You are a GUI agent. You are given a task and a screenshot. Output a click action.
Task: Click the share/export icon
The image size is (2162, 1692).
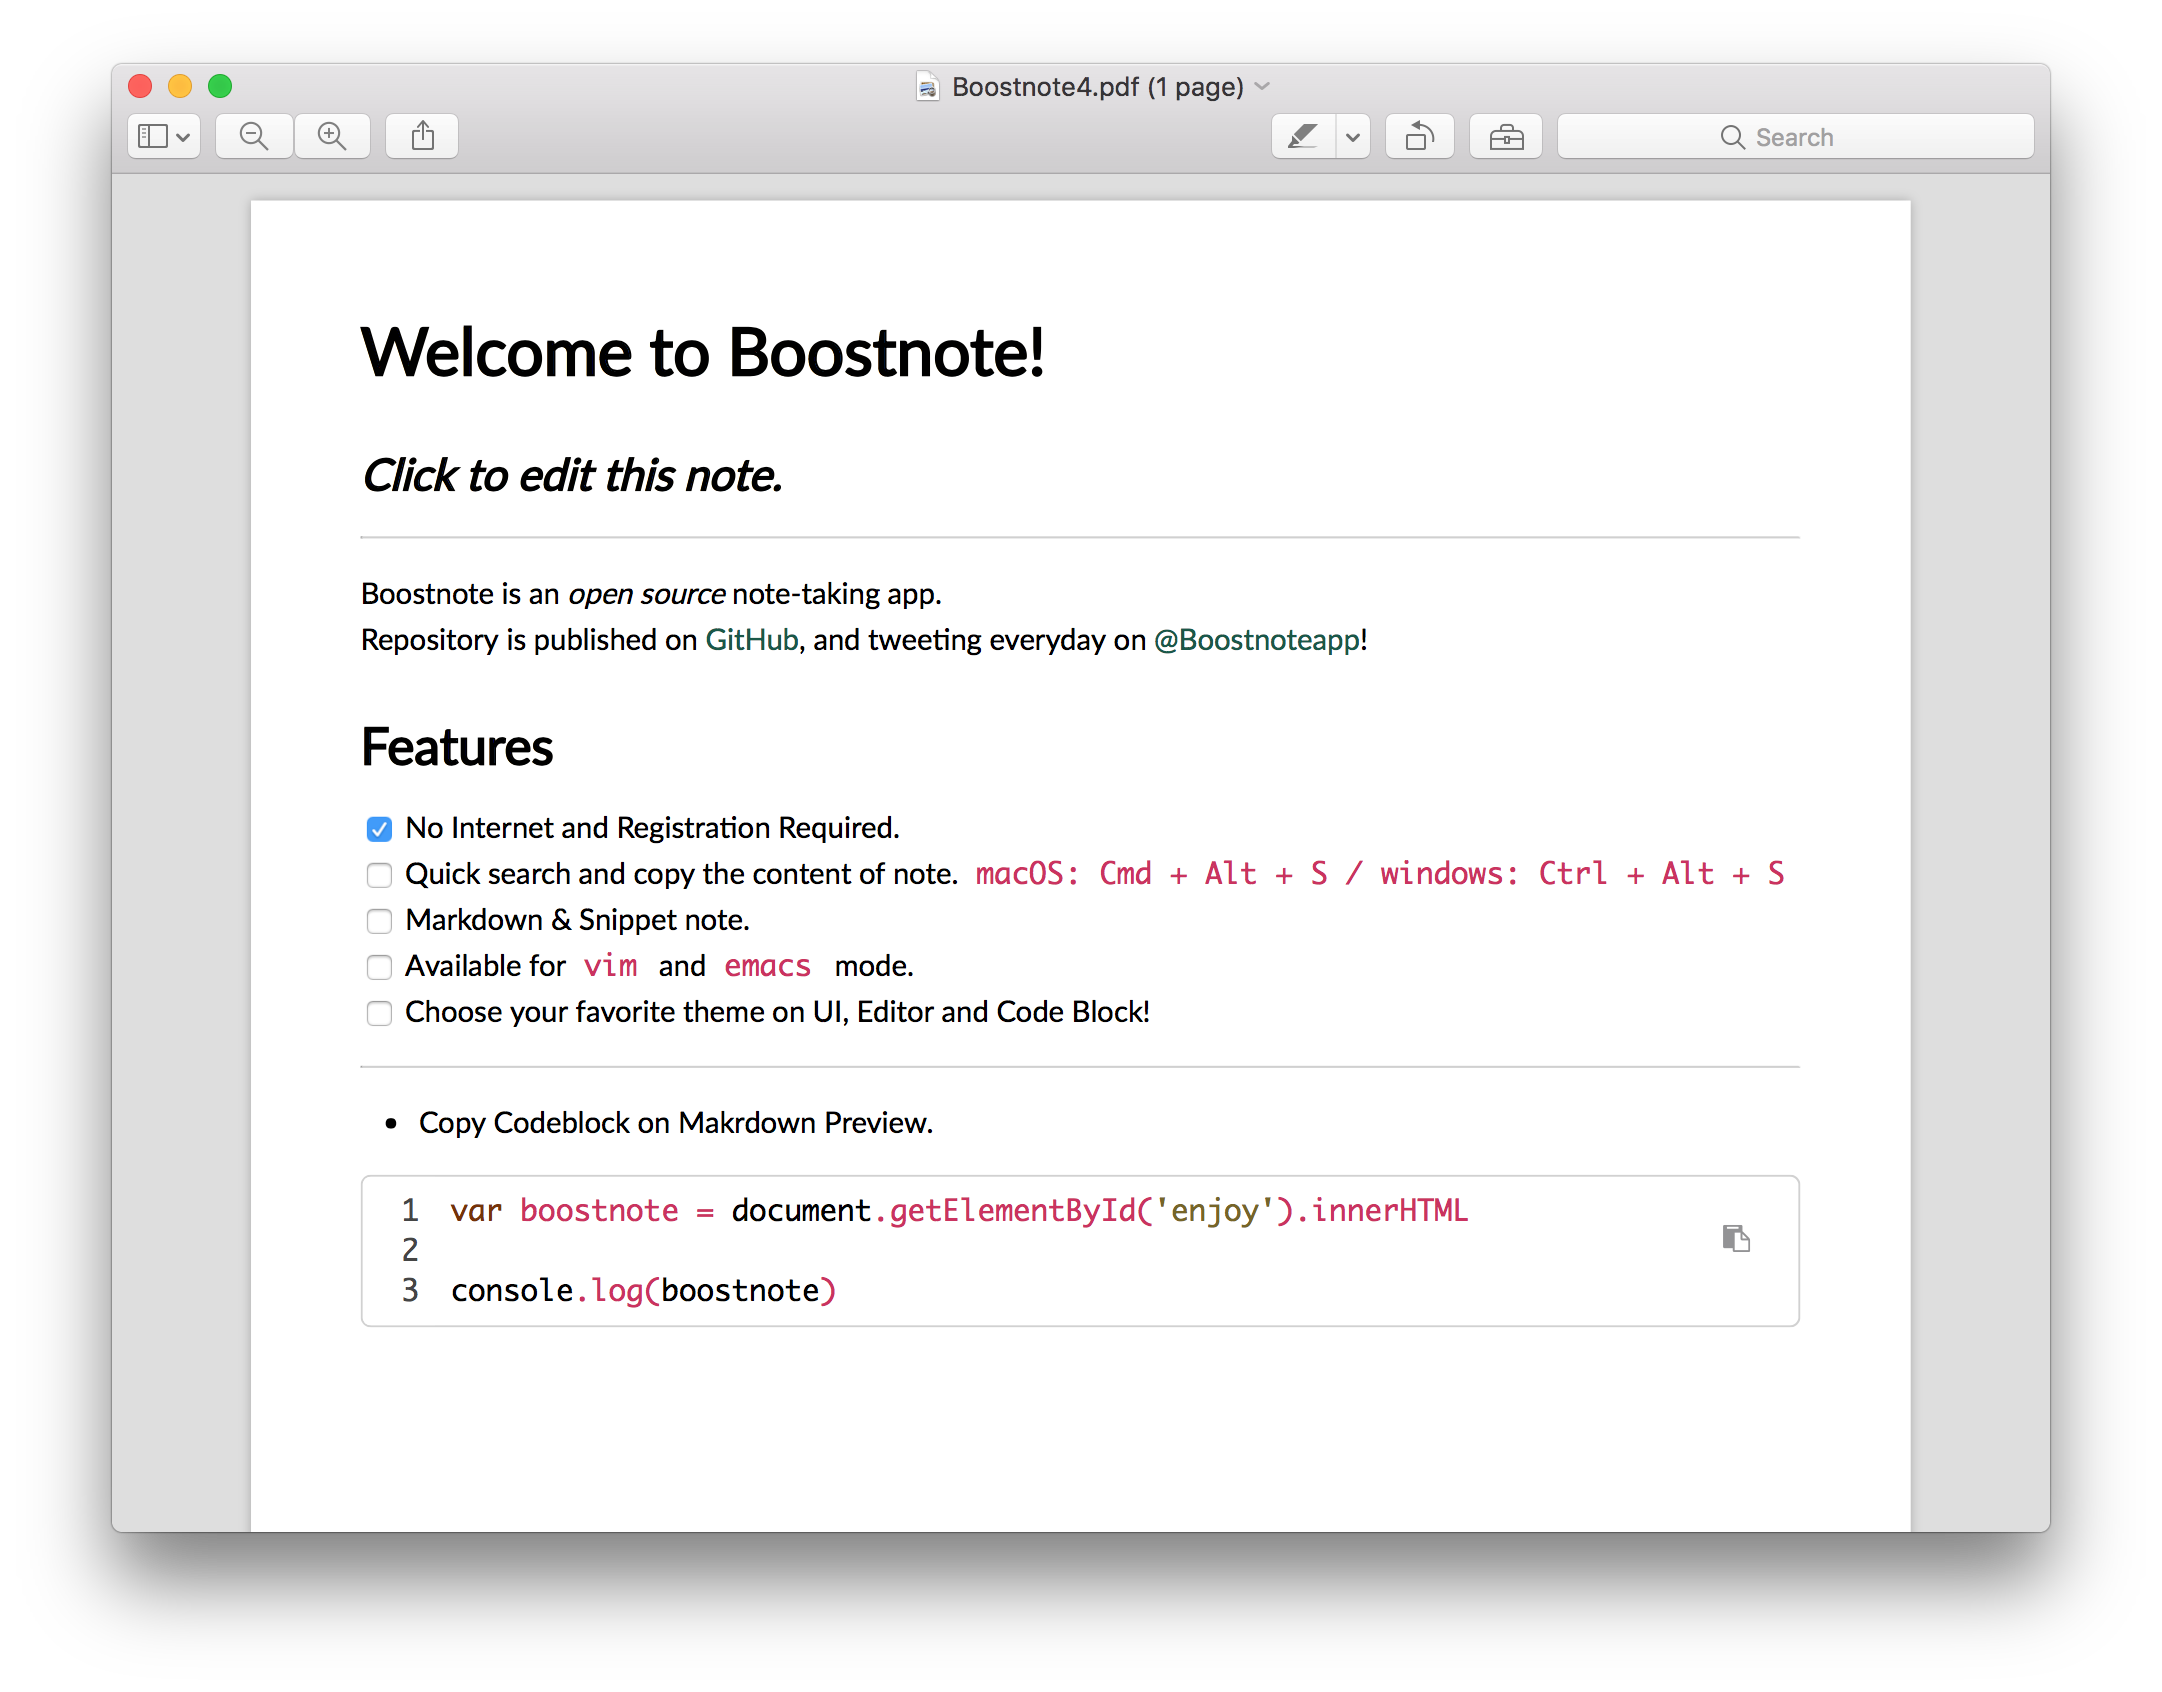(x=421, y=135)
